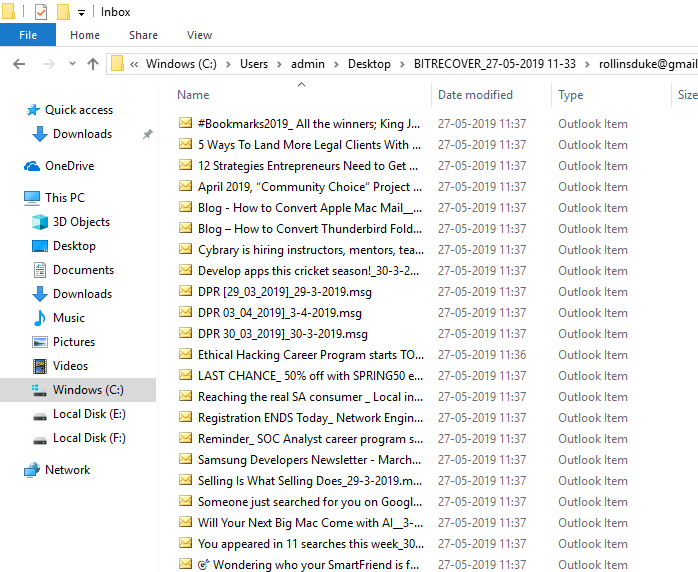The height and width of the screenshot is (572, 698).
Task: Click the New folder quick access icon
Action: click(63, 12)
